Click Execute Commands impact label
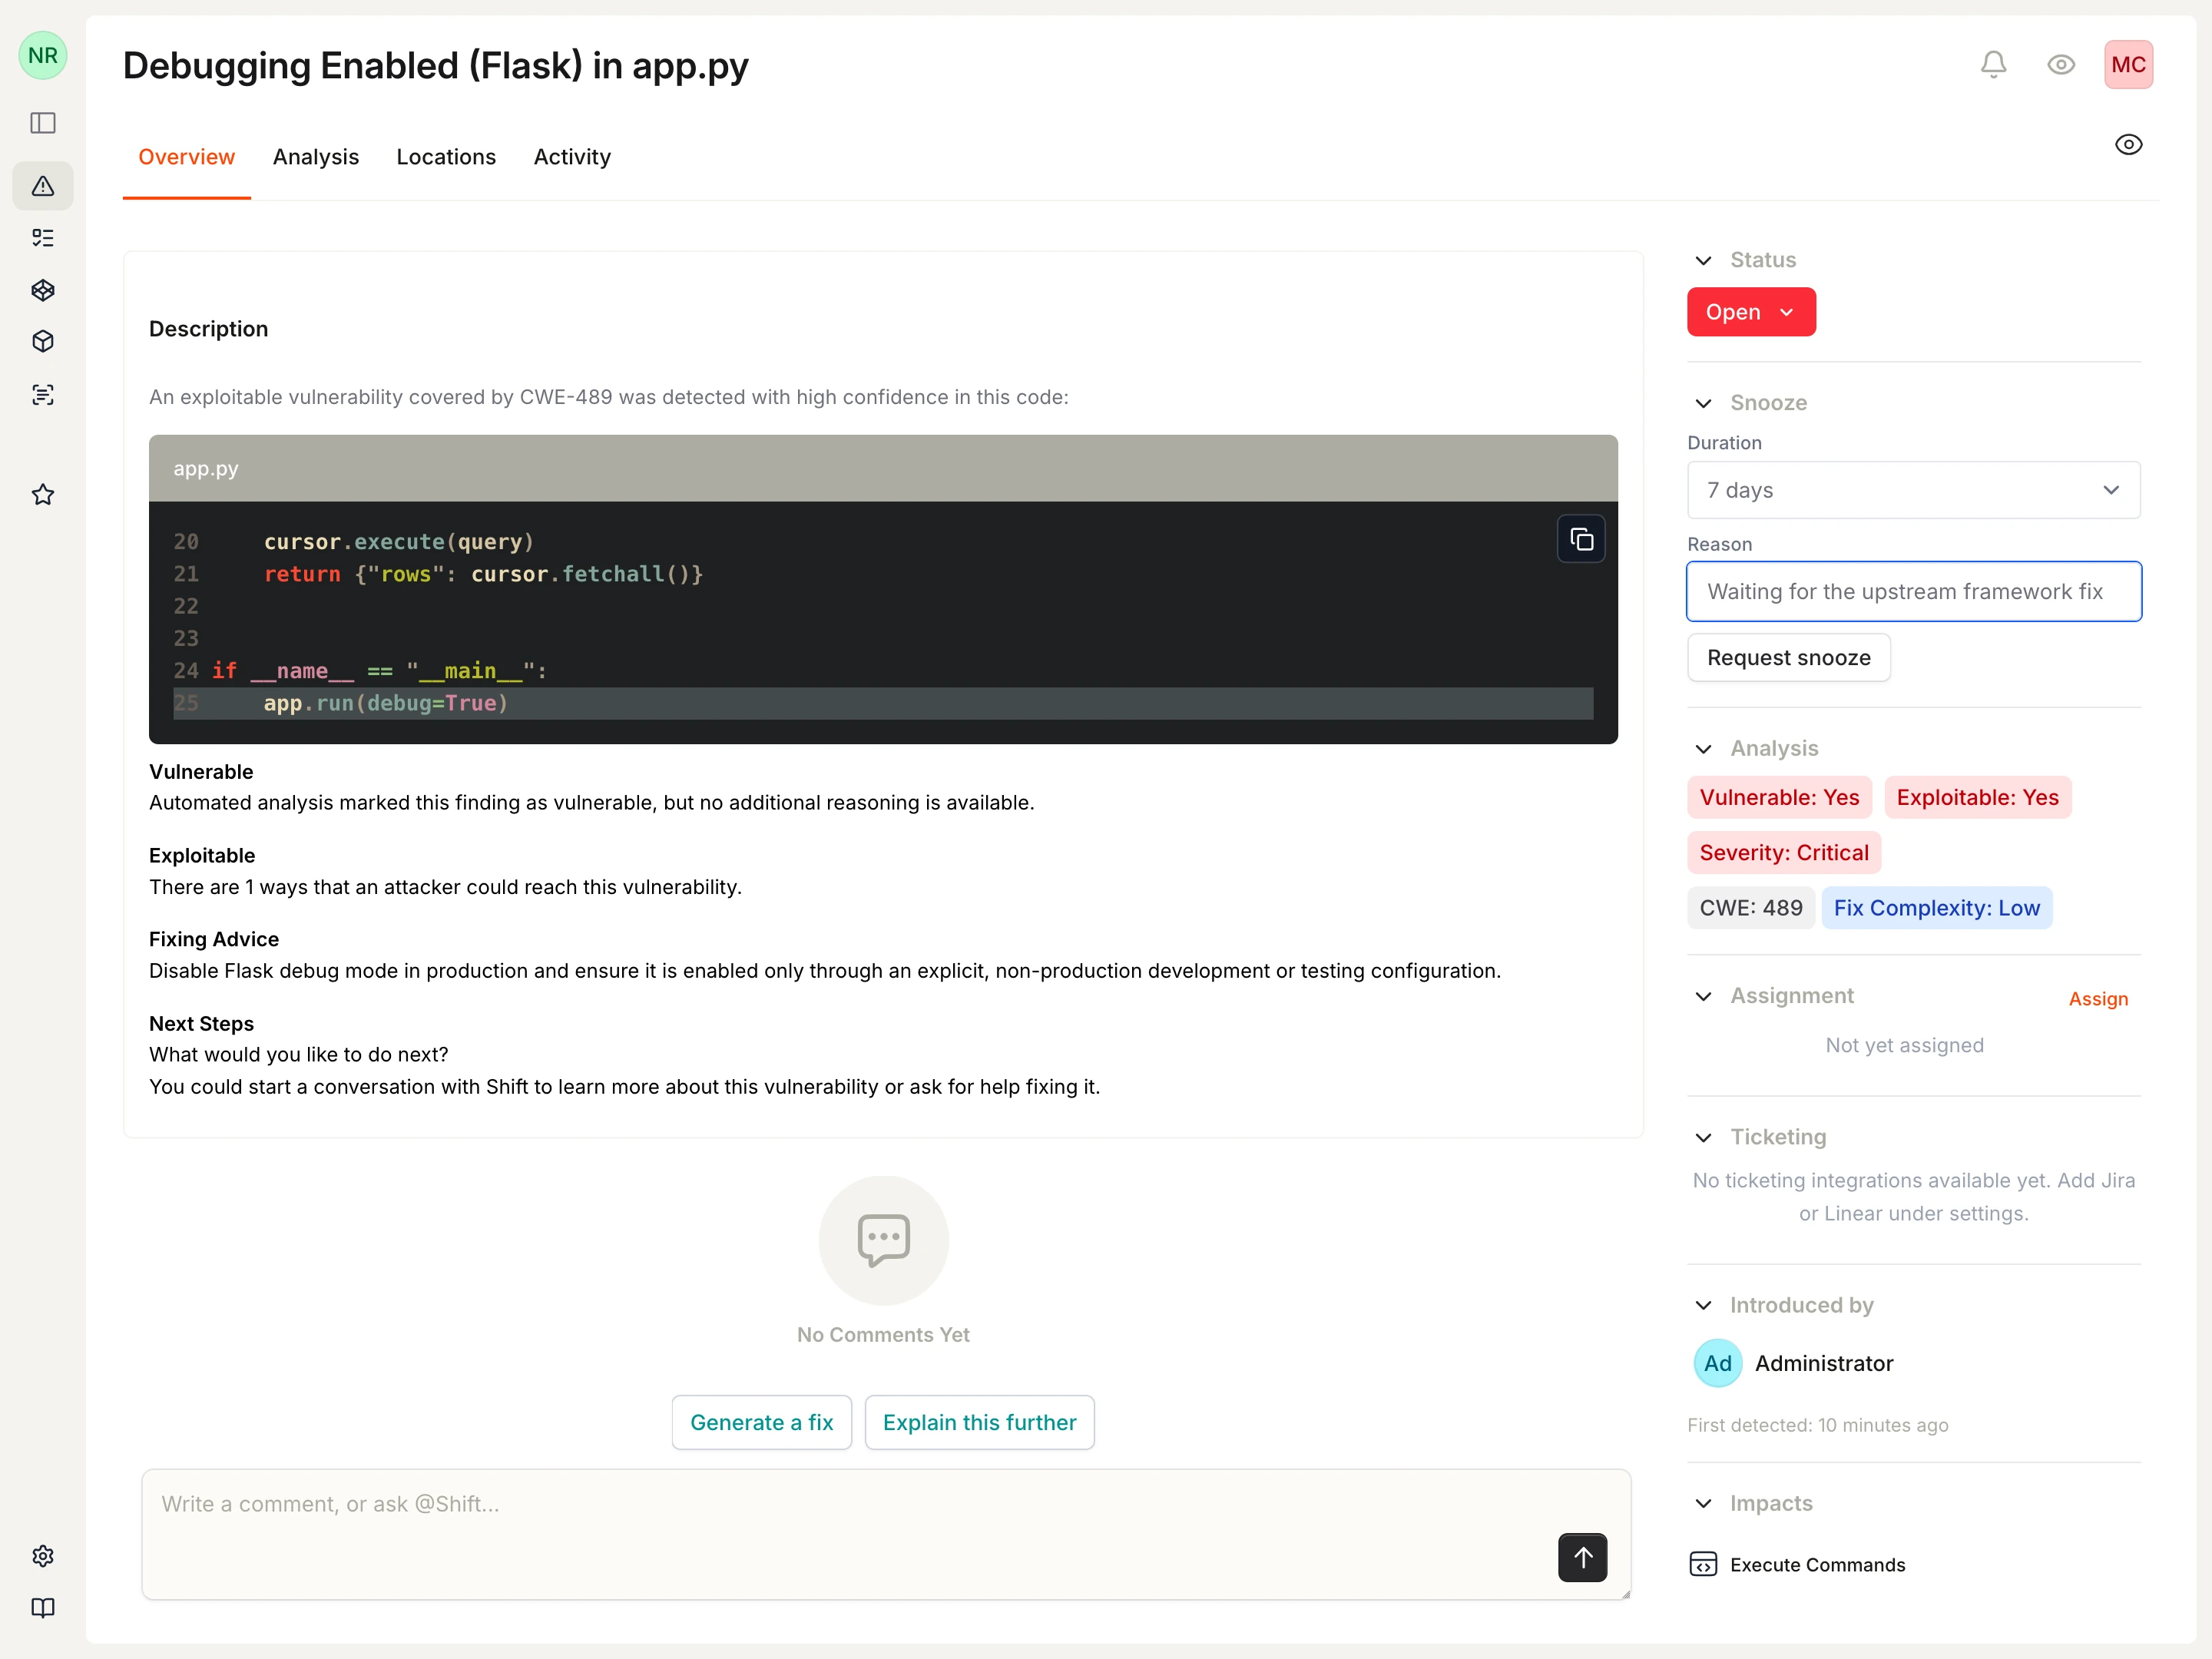2212x1659 pixels. [1817, 1564]
